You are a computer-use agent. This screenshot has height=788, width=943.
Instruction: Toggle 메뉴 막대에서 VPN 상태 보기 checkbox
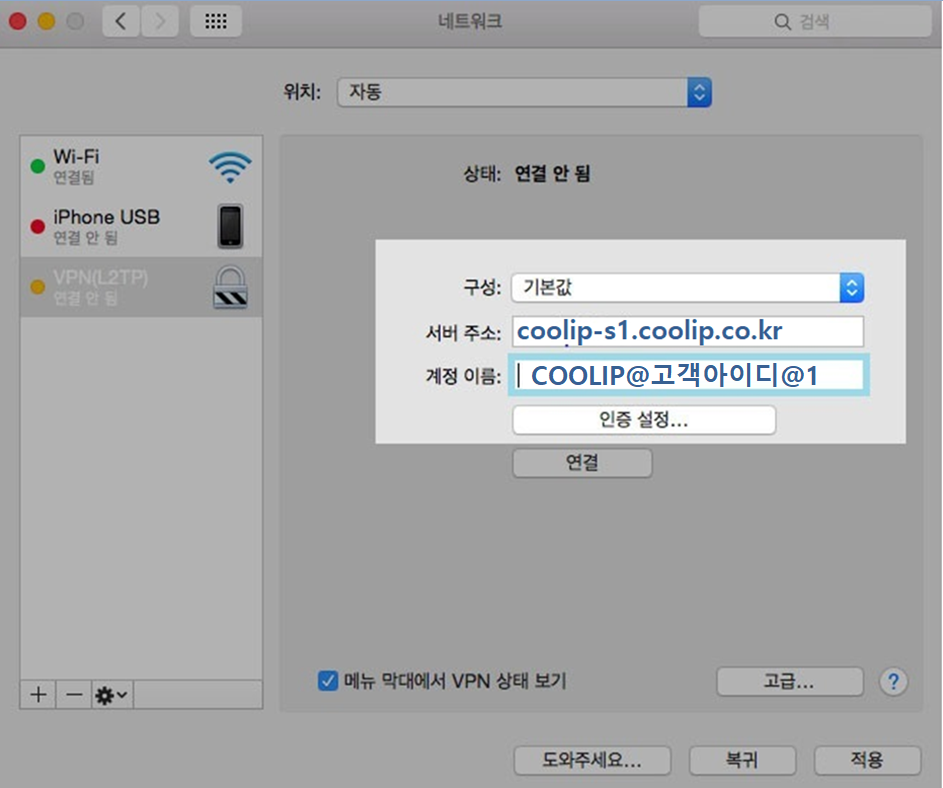[x=328, y=681]
